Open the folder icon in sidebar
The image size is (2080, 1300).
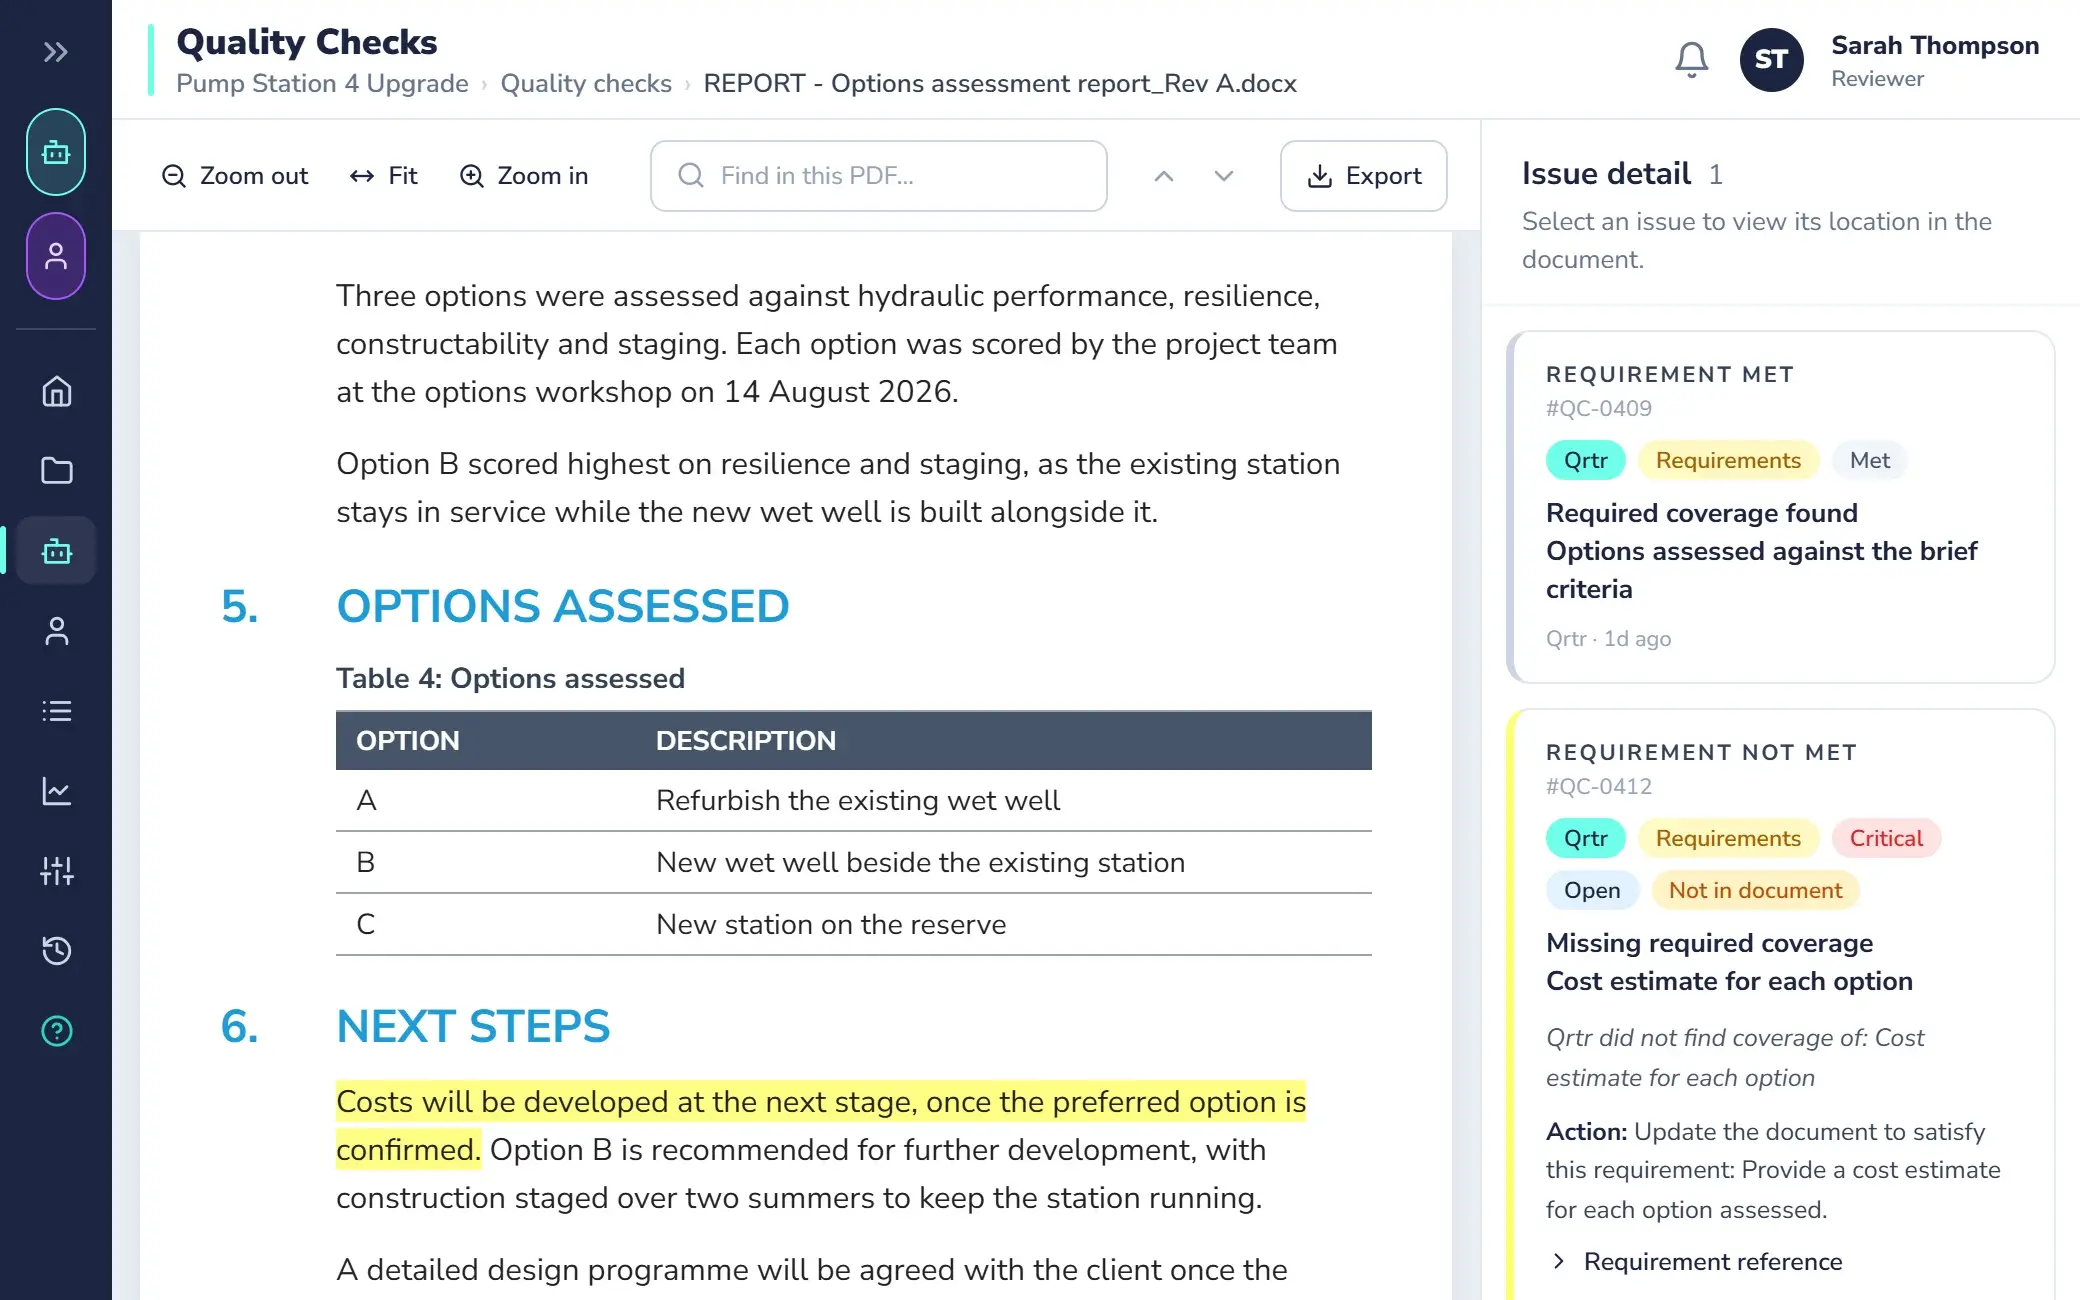pyautogui.click(x=57, y=471)
